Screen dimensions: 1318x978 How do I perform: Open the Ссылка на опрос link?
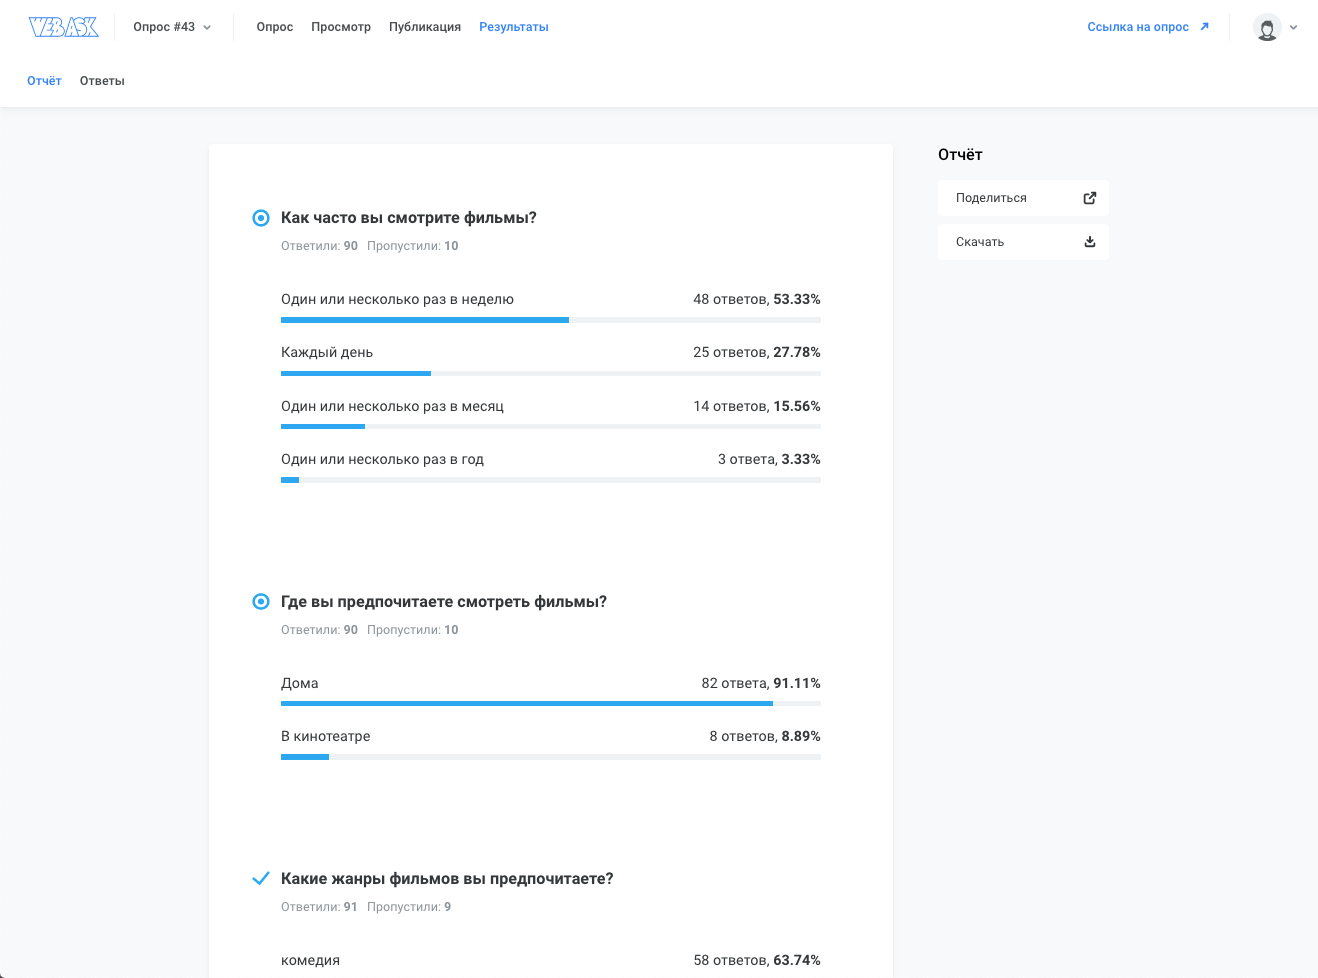pyautogui.click(x=1138, y=27)
